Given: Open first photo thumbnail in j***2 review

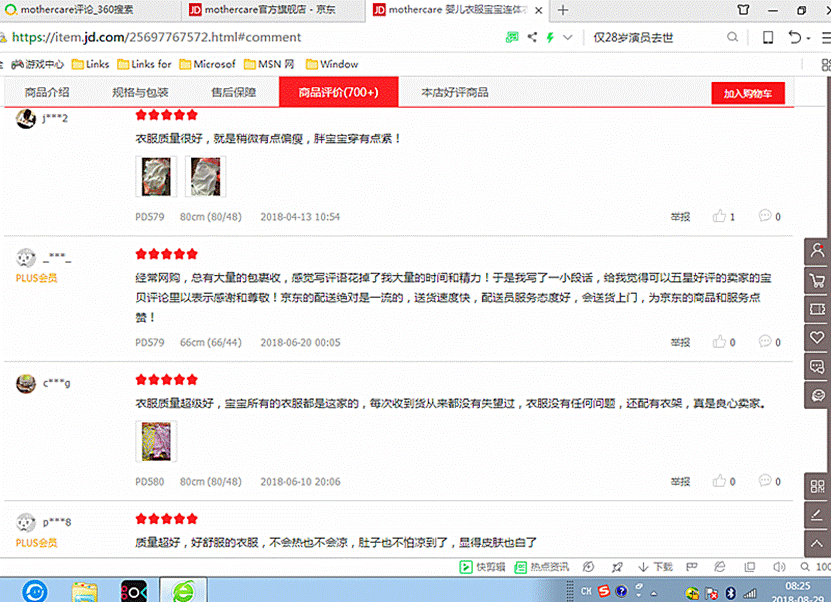Looking at the screenshot, I should (149, 177).
